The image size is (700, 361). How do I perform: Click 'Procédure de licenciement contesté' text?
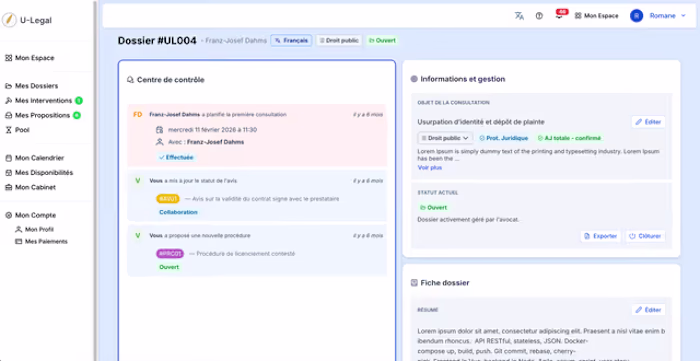246,253
